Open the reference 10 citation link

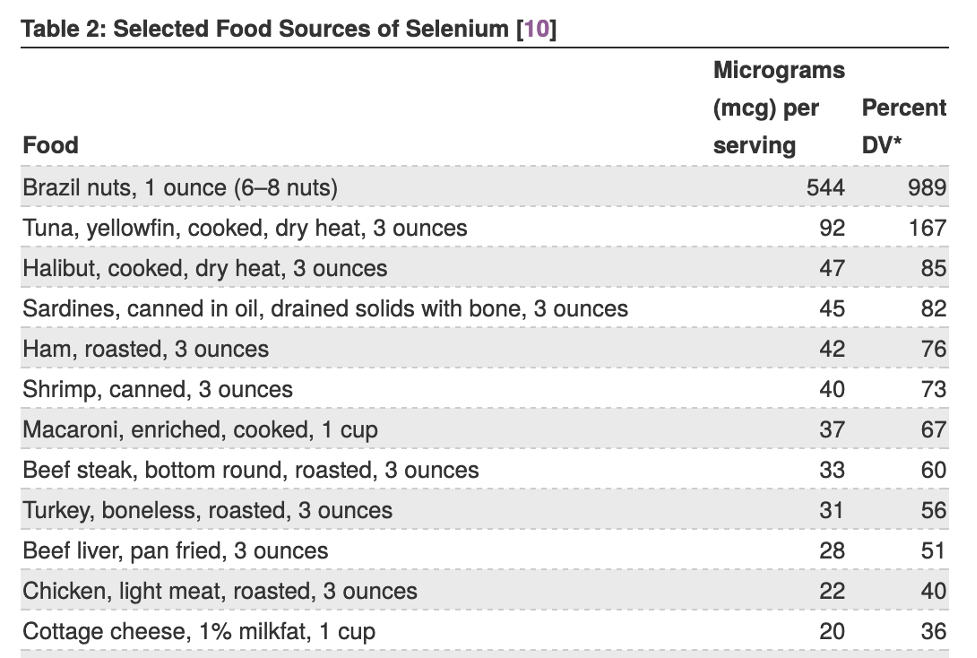click(537, 29)
